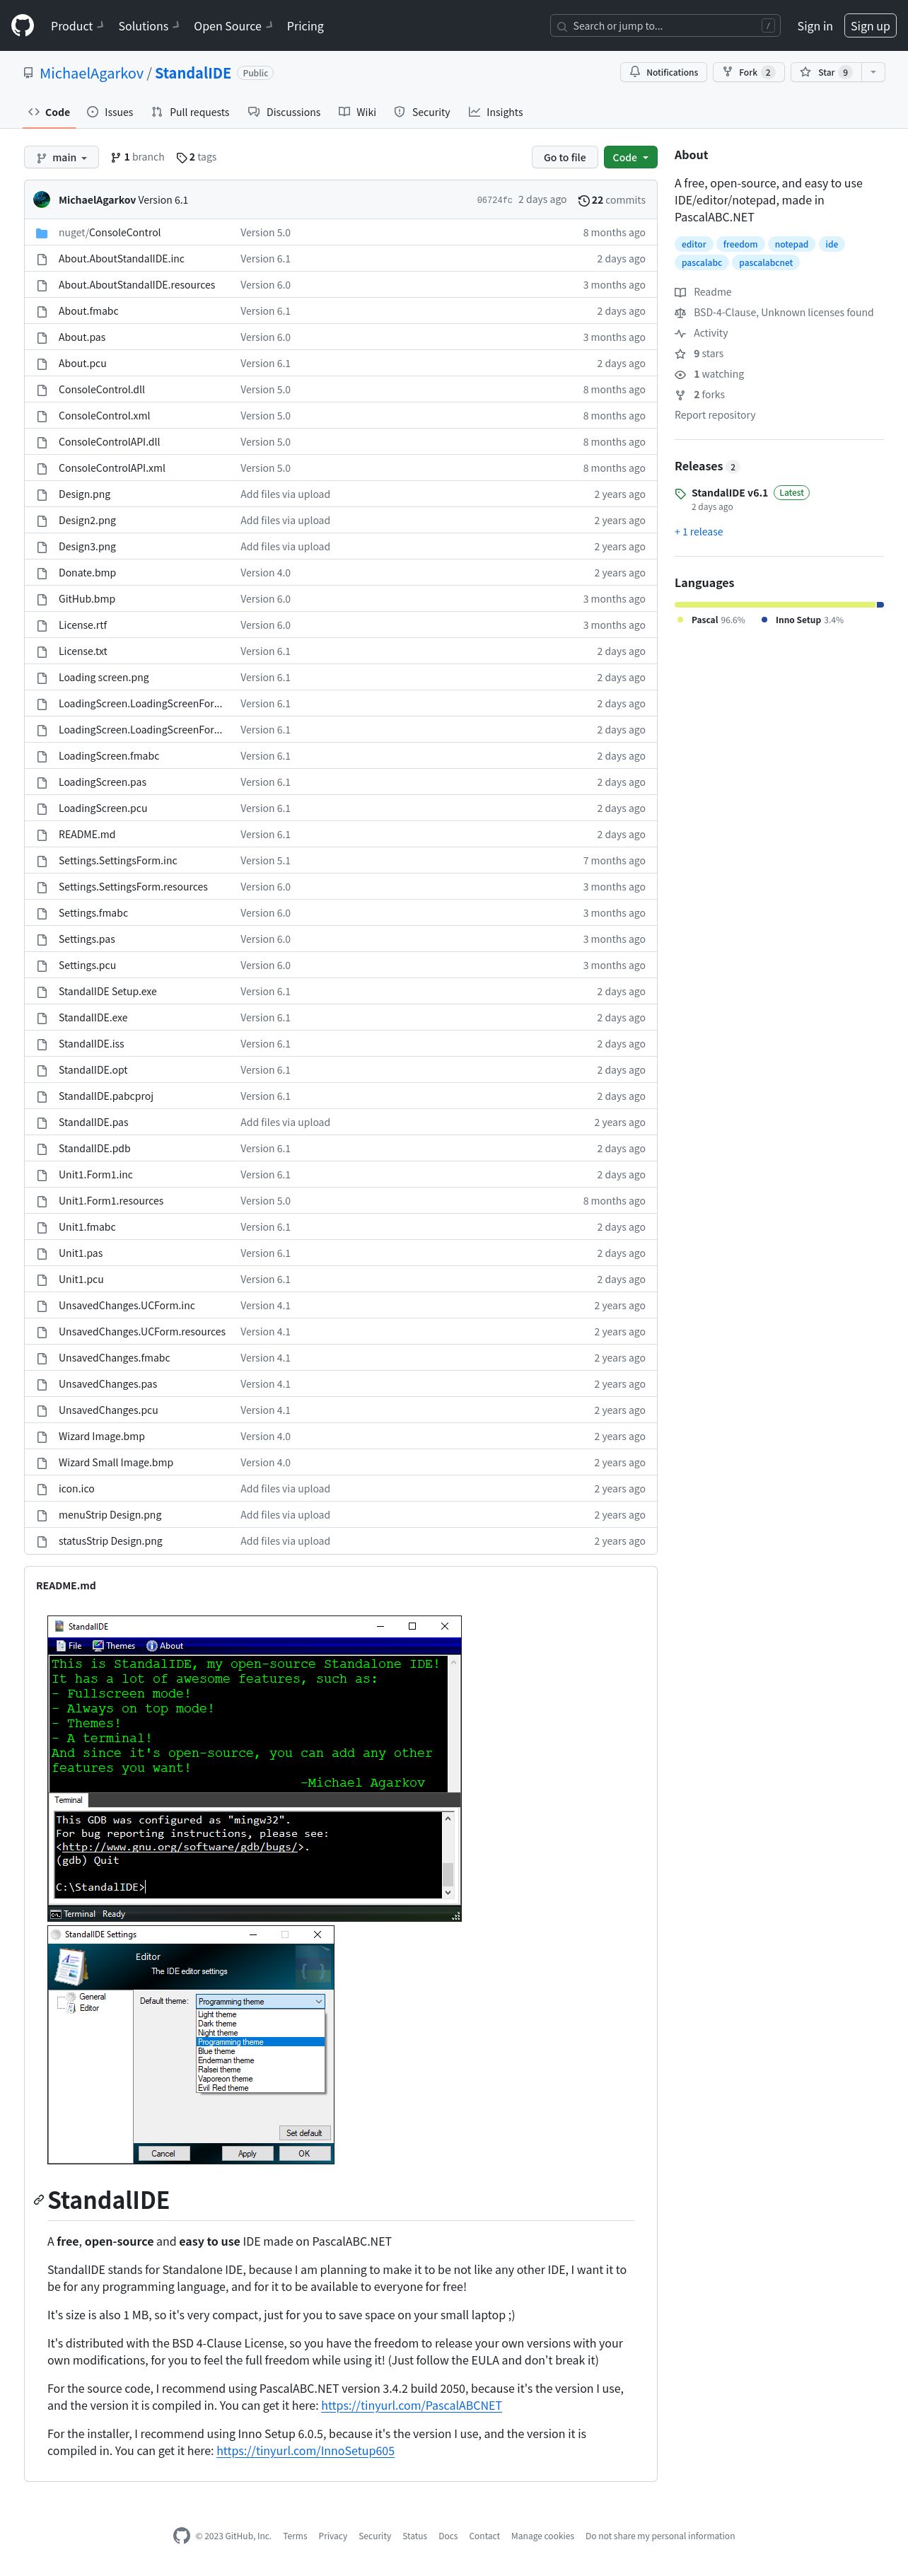The height and width of the screenshot is (2576, 908).
Task: Click the freedom topic tag
Action: pyautogui.click(x=740, y=244)
